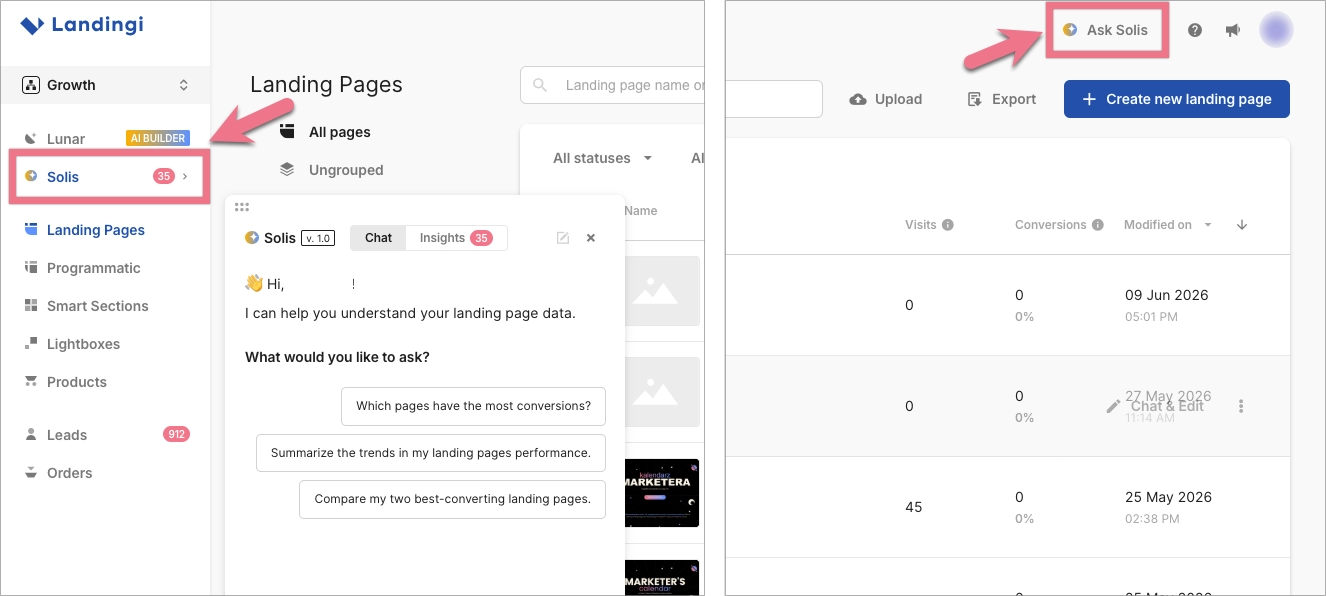The width and height of the screenshot is (1326, 596).
Task: Click the landing page name search field
Action: pyautogui.click(x=612, y=85)
